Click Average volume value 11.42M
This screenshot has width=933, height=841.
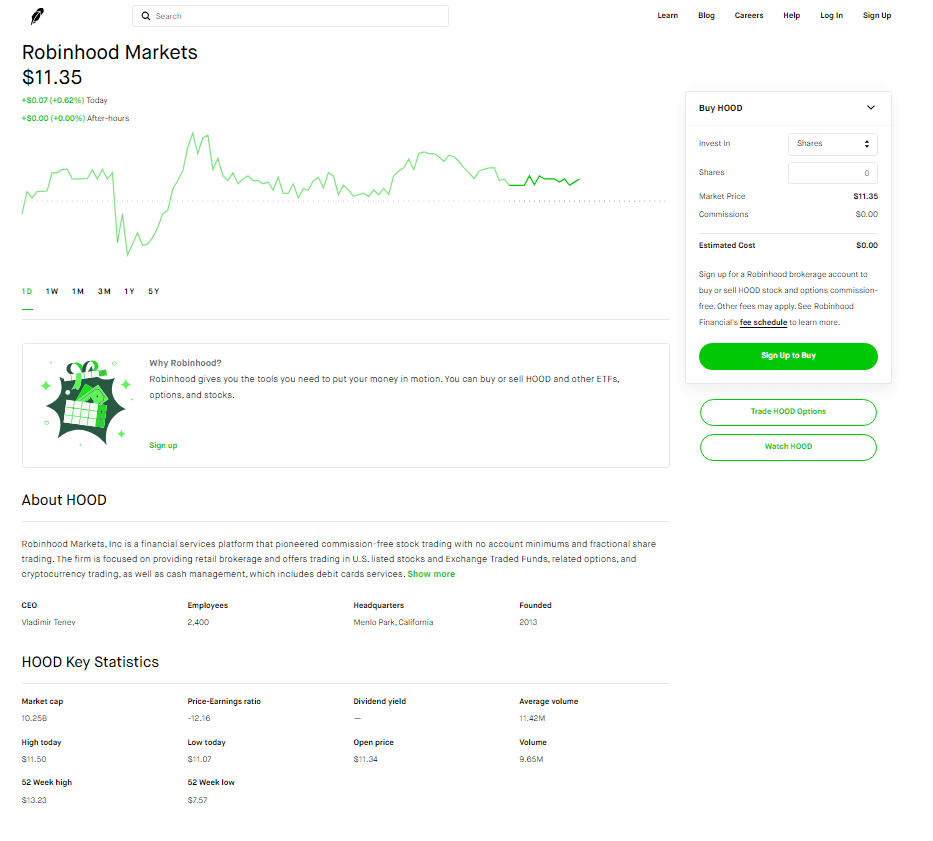point(532,718)
